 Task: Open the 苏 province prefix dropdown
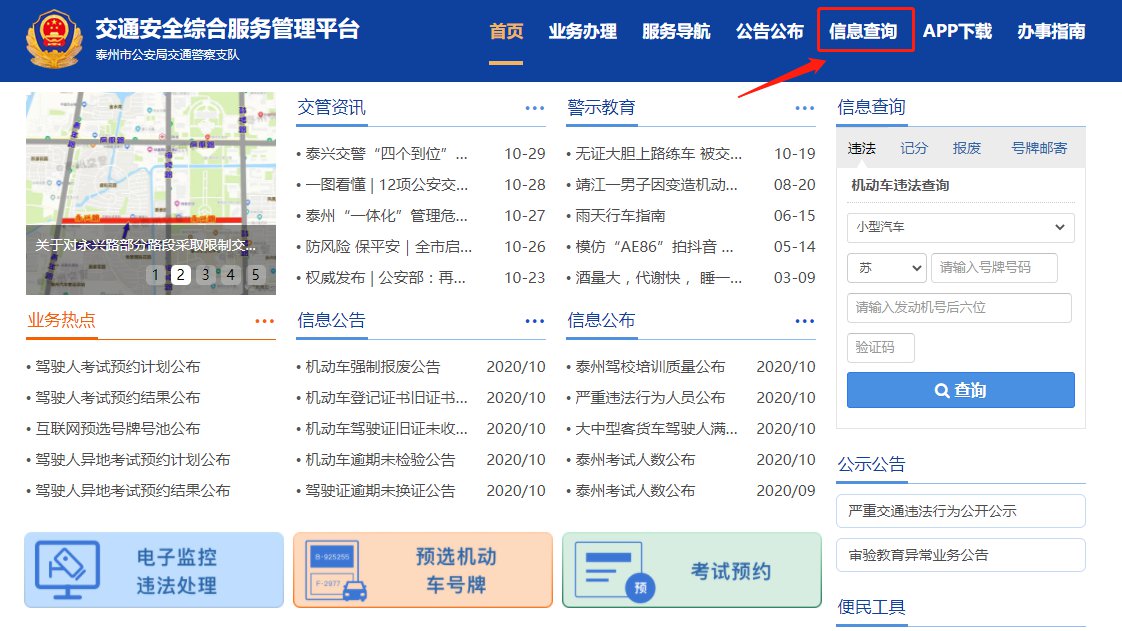tap(886, 268)
